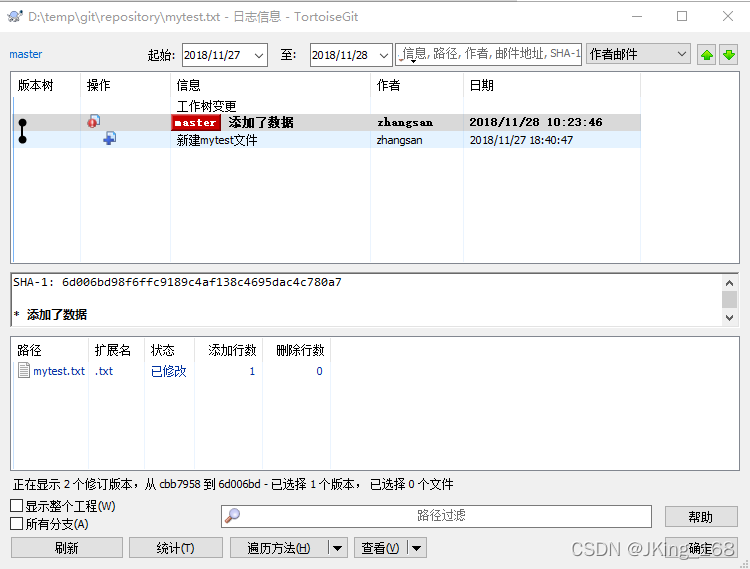The image size is (750, 569).
Task: Click the 刷新 button
Action: pyautogui.click(x=66, y=548)
